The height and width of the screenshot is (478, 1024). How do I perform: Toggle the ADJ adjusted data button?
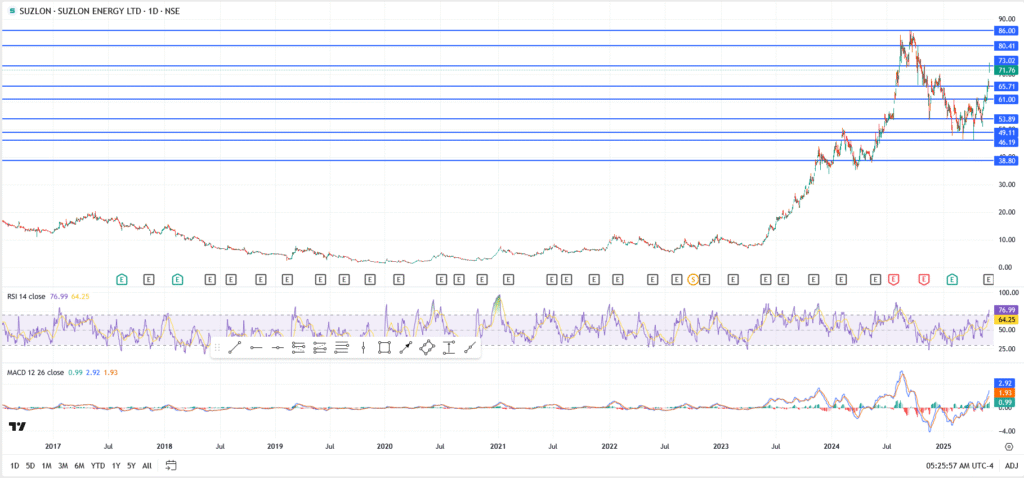[1011, 466]
